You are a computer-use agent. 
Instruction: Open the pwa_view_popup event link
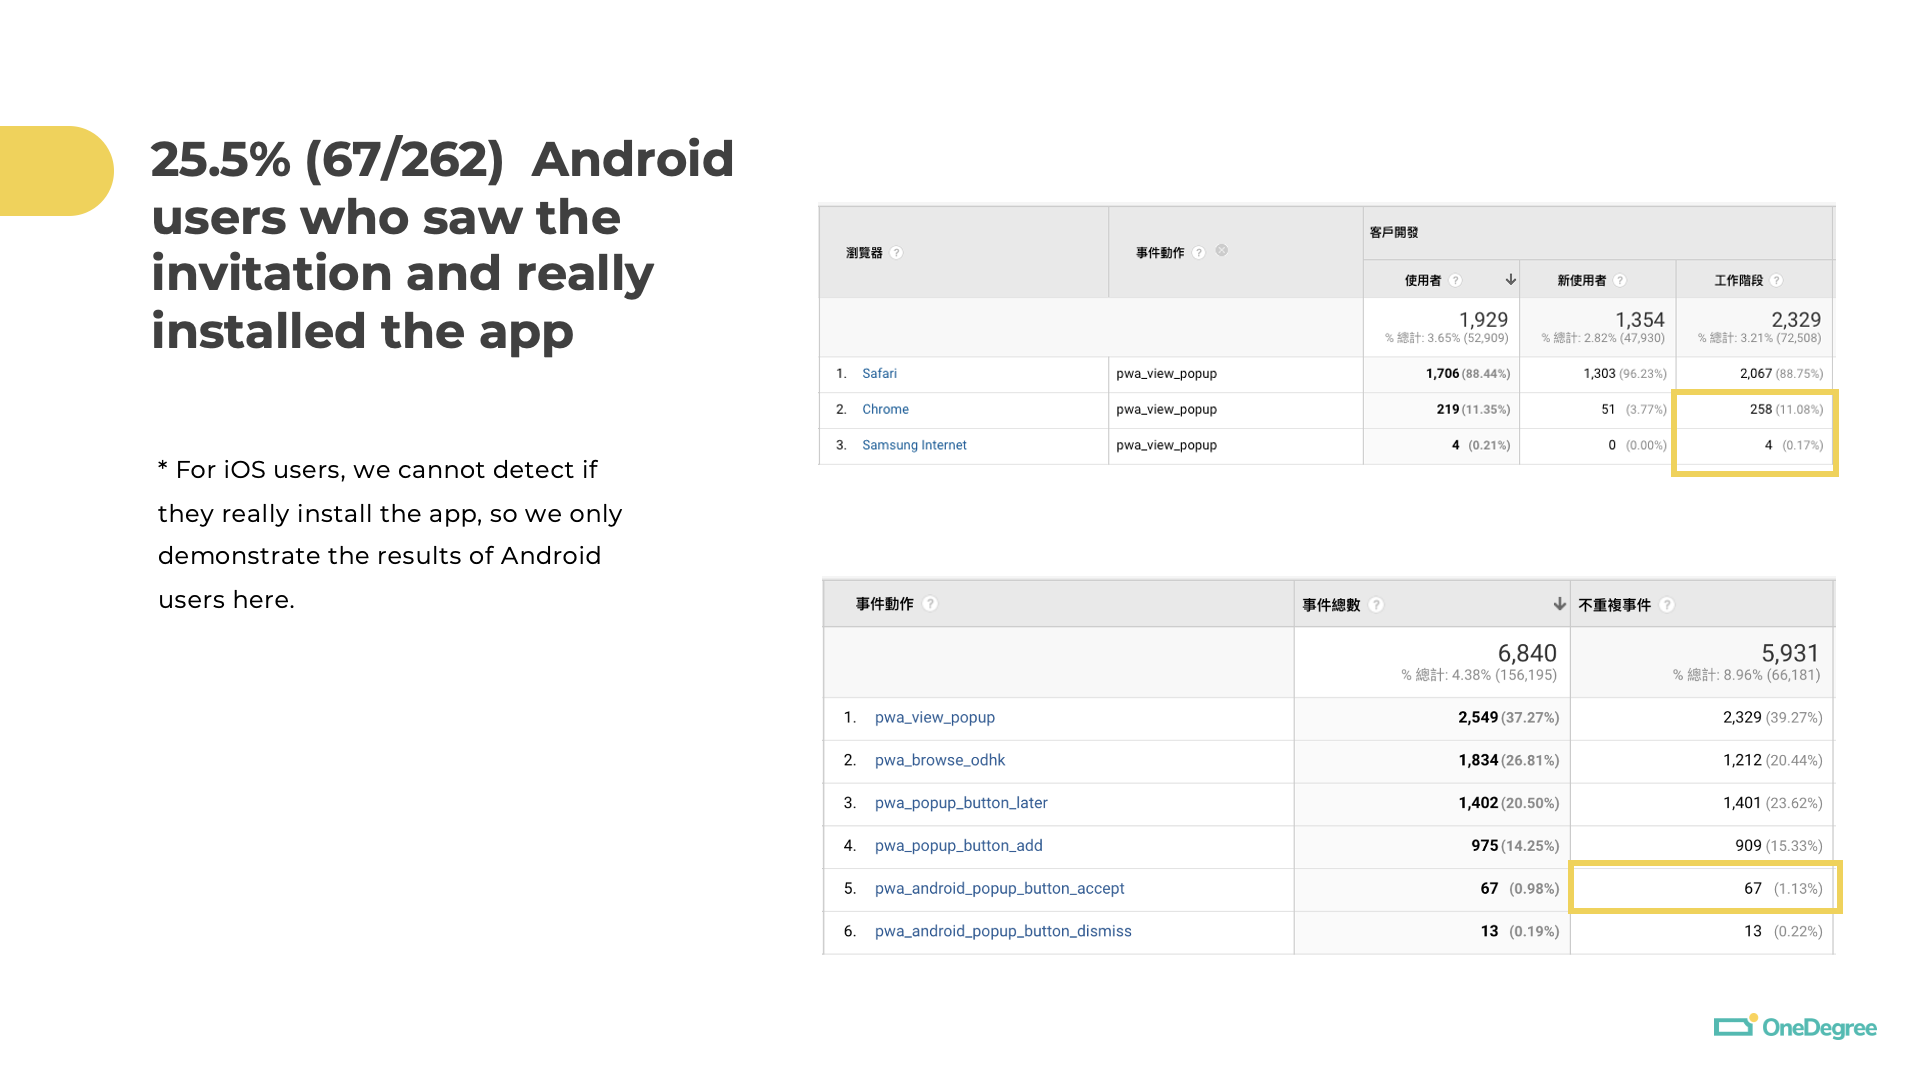point(934,718)
